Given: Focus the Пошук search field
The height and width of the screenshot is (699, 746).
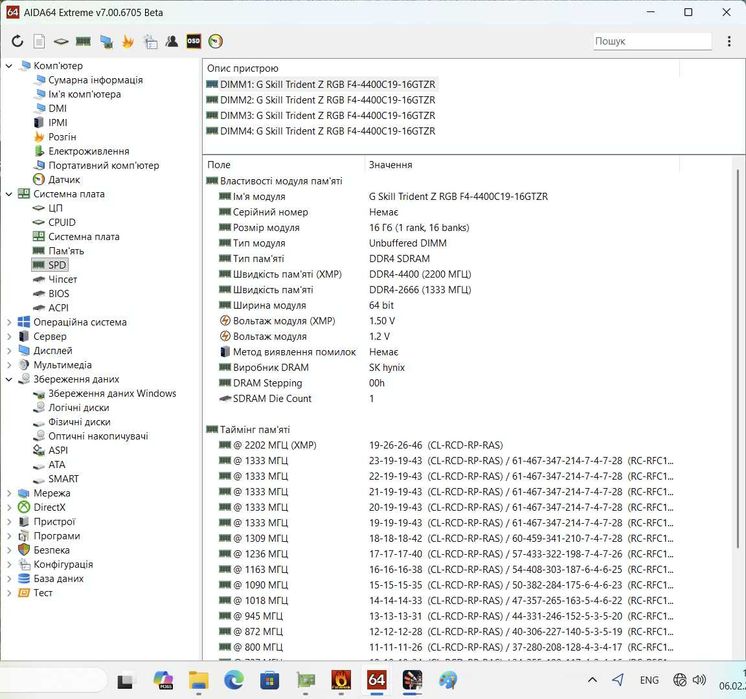Looking at the screenshot, I should coord(652,41).
